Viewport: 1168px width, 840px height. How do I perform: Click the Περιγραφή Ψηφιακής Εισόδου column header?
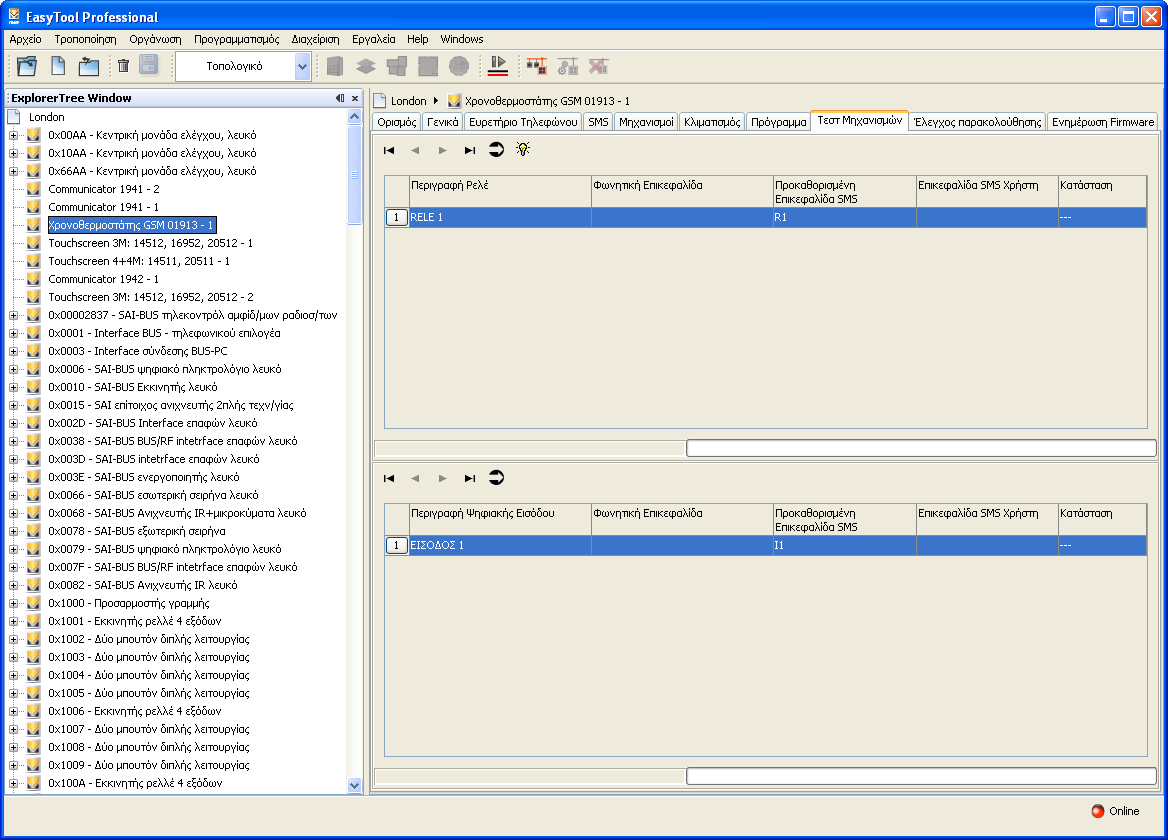click(500, 520)
